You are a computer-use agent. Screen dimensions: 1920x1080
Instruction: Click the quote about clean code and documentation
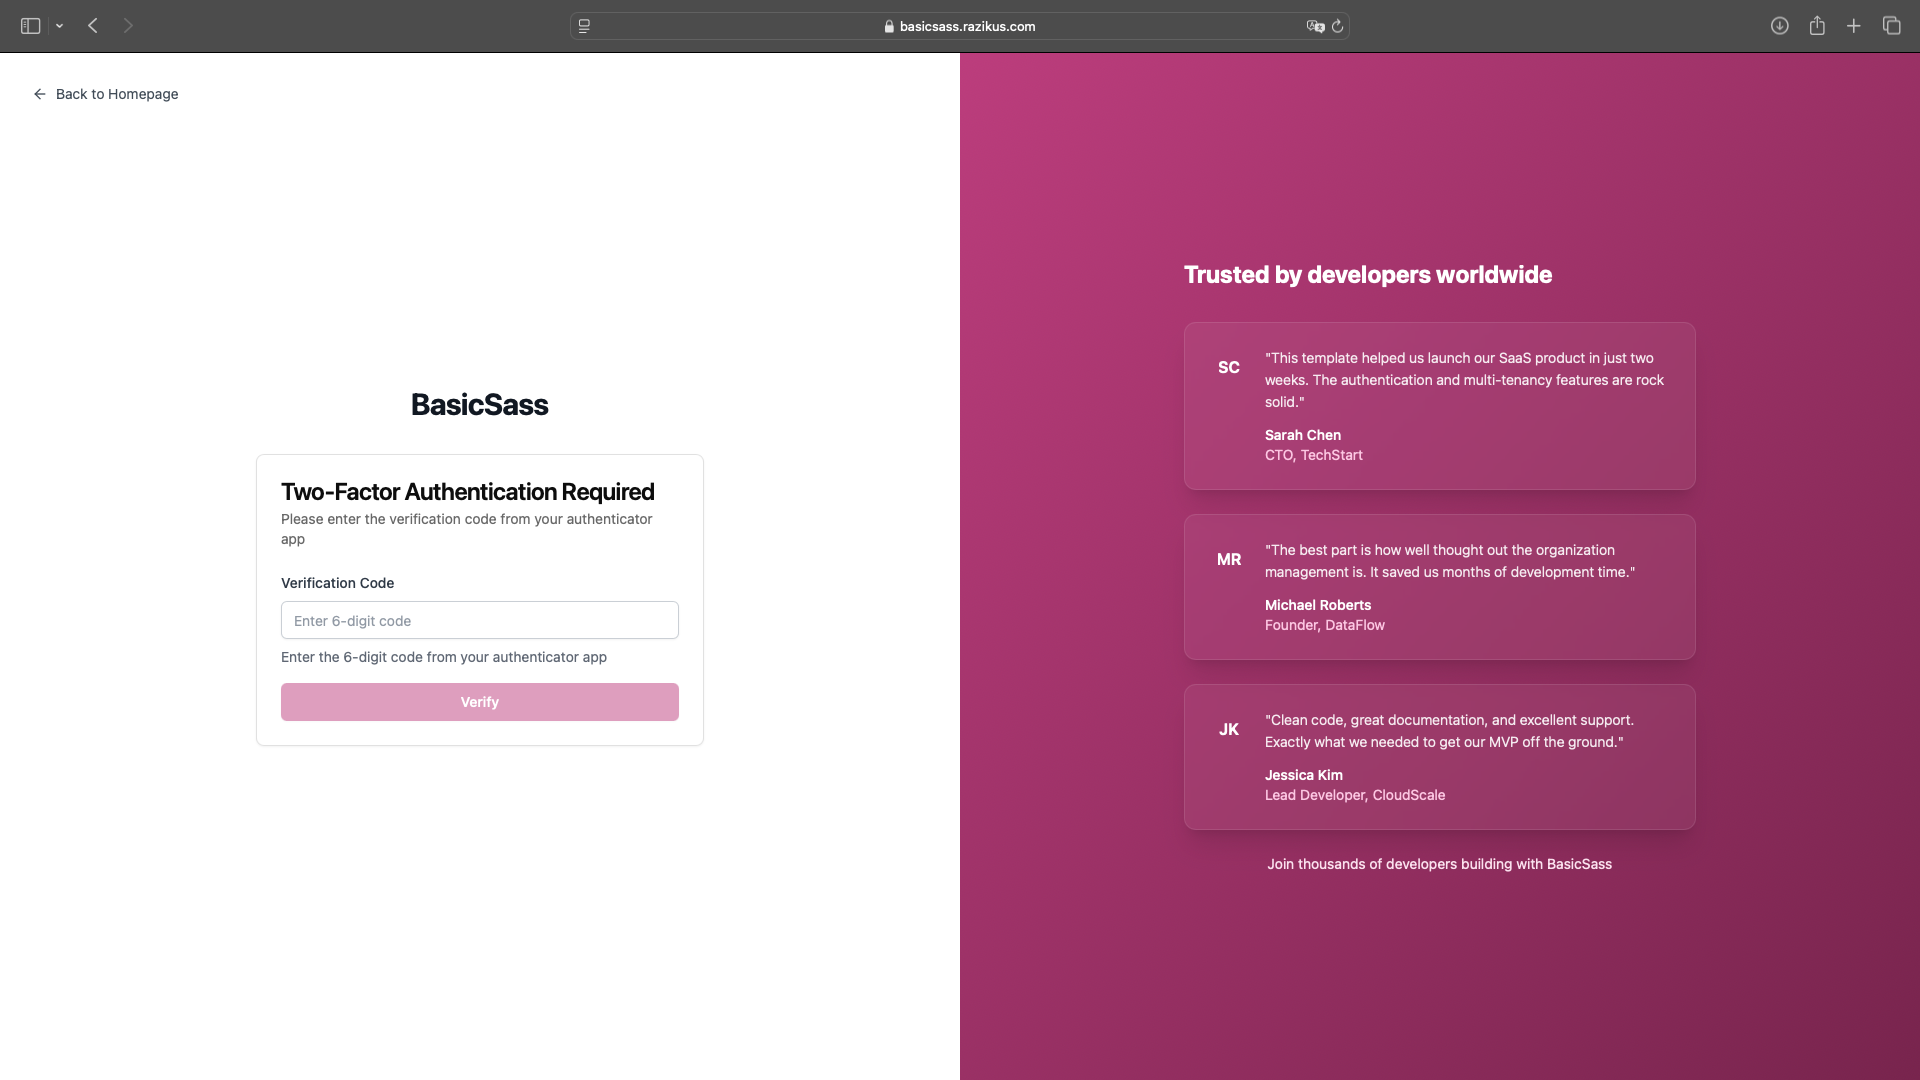[1450, 731]
